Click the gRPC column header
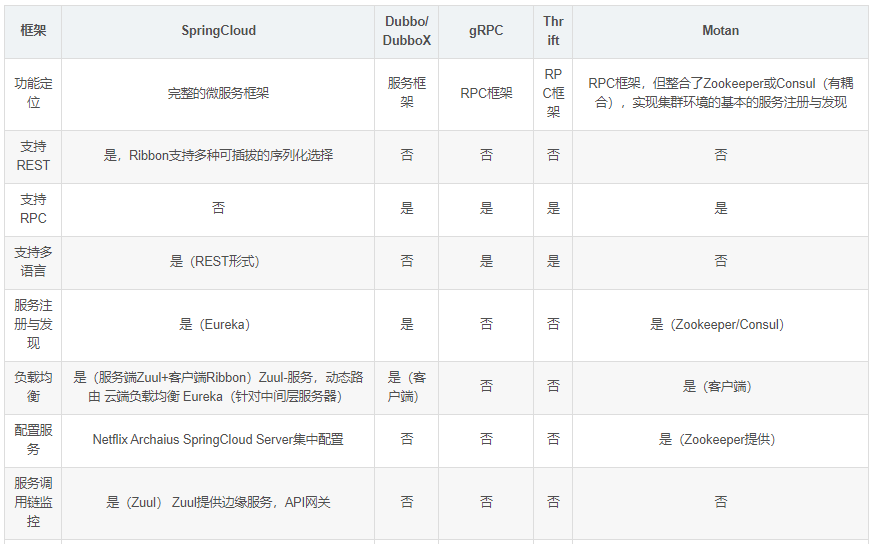The image size is (872, 544). 486,31
